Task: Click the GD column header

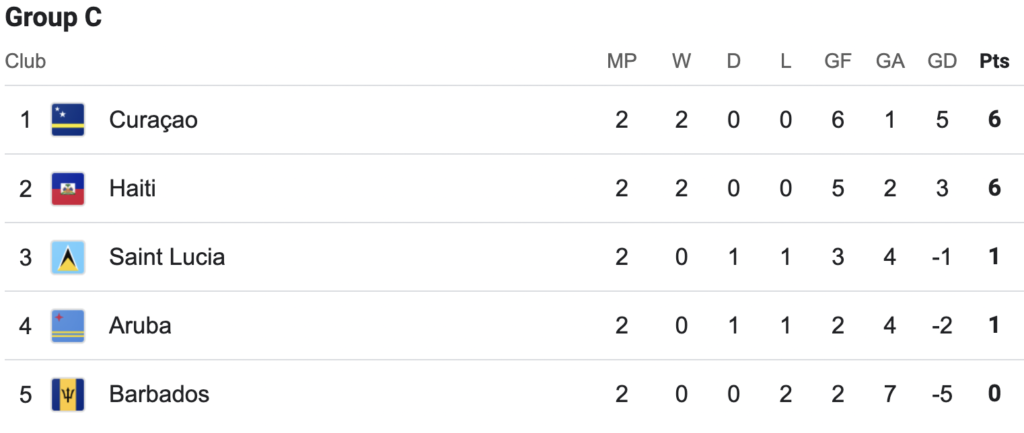Action: [942, 61]
